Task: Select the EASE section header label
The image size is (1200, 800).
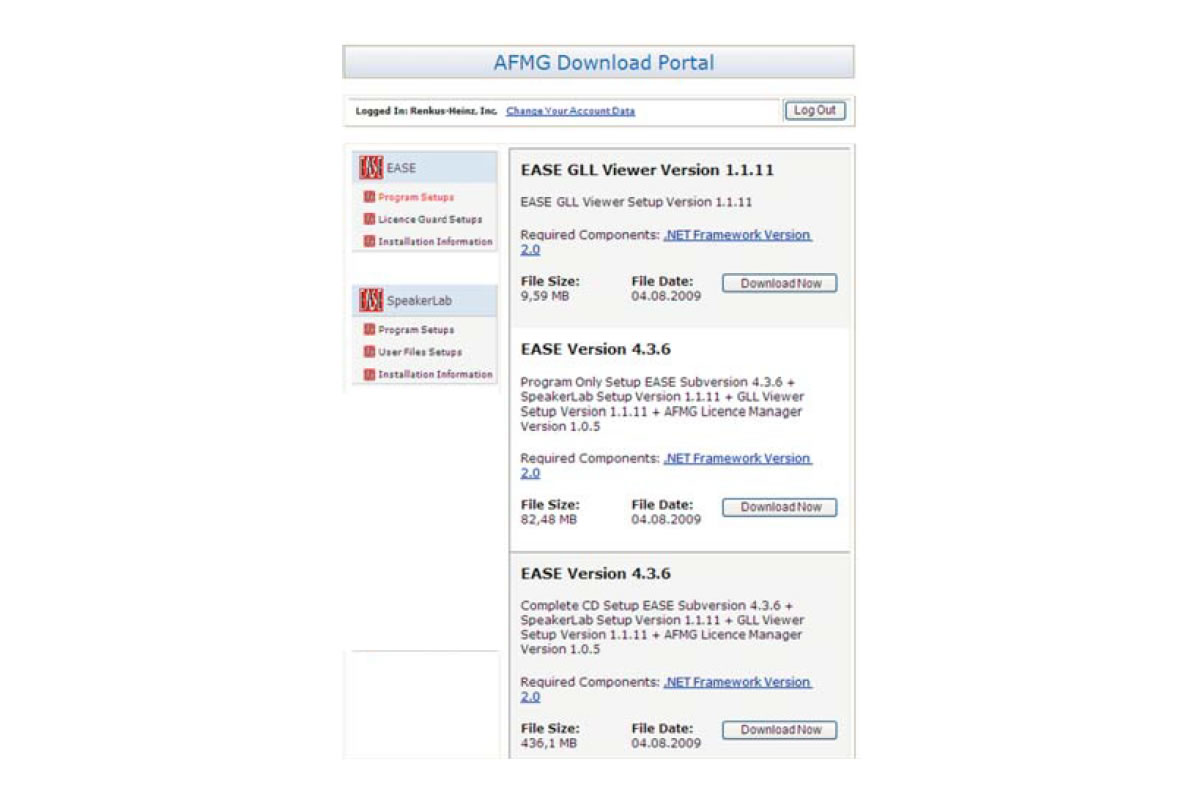Action: (x=401, y=168)
